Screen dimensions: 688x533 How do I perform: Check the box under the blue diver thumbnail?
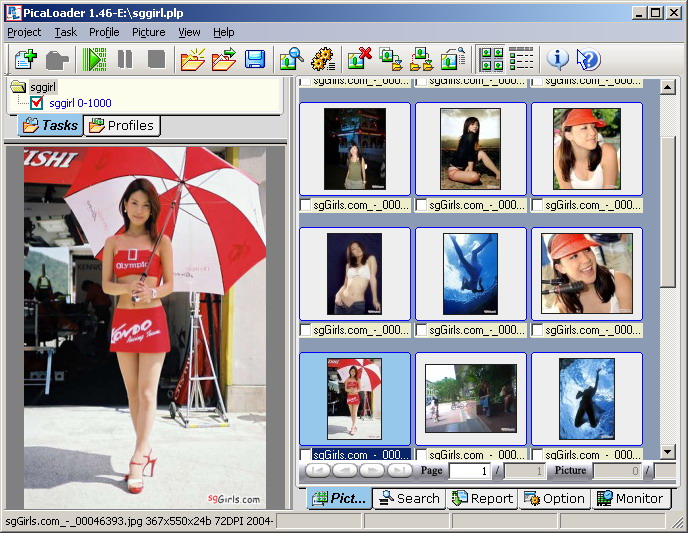(x=423, y=330)
